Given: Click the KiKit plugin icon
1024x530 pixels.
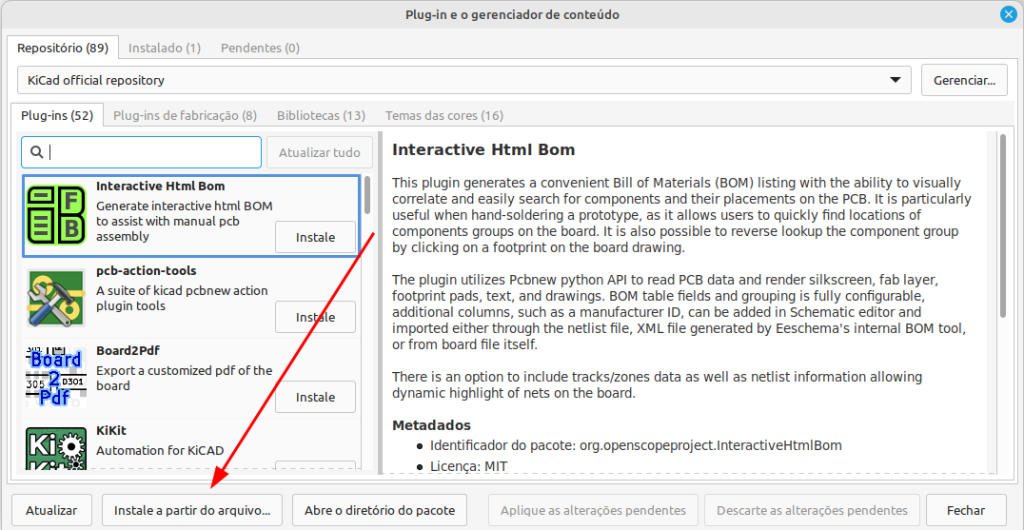Looking at the screenshot, I should tap(57, 449).
